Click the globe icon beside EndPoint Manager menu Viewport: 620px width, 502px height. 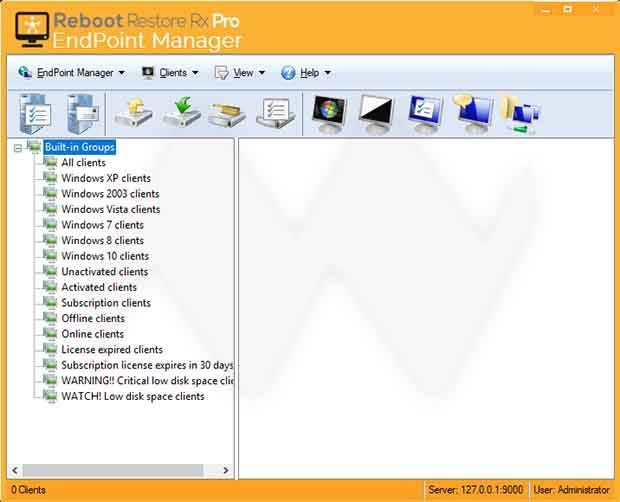[x=25, y=72]
